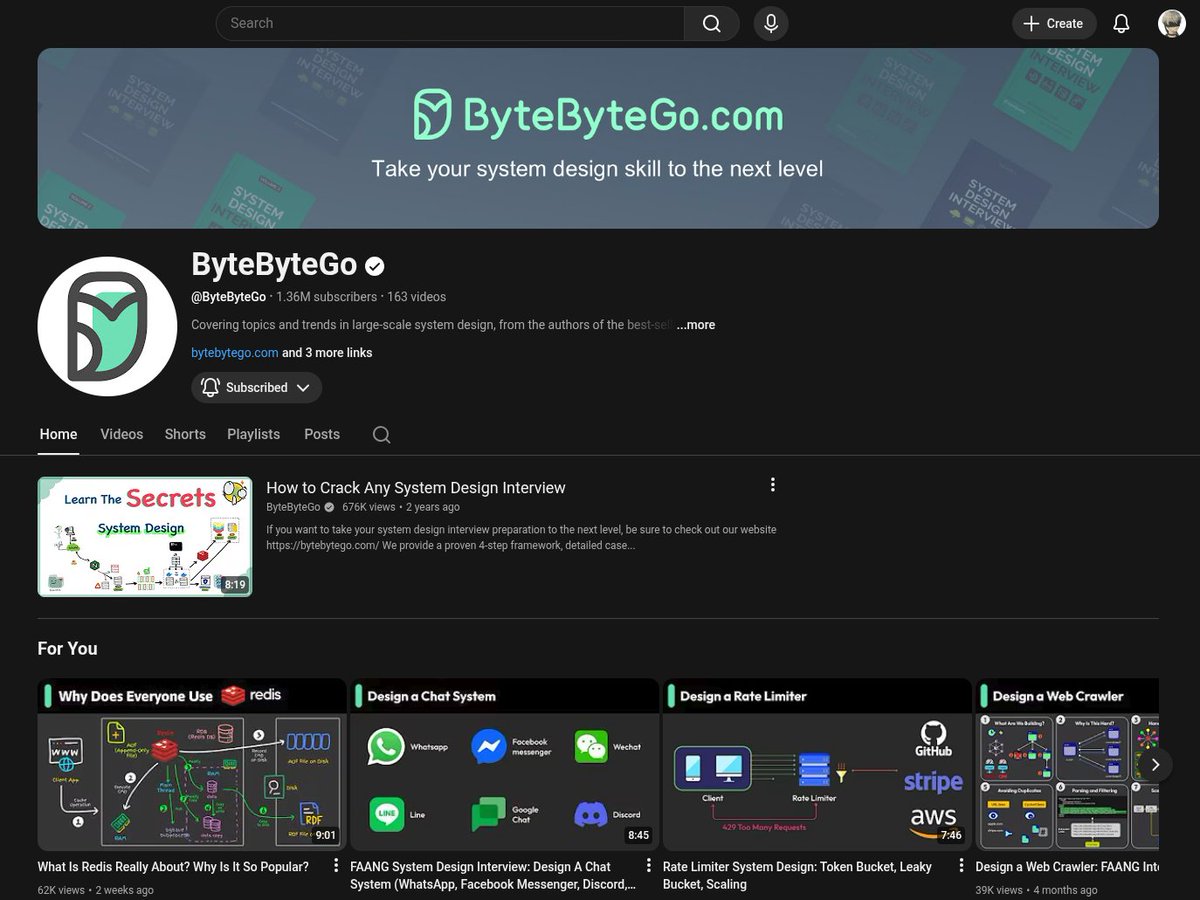Click the '1.36M subscribers' text
This screenshot has height=900, width=1200.
(327, 297)
